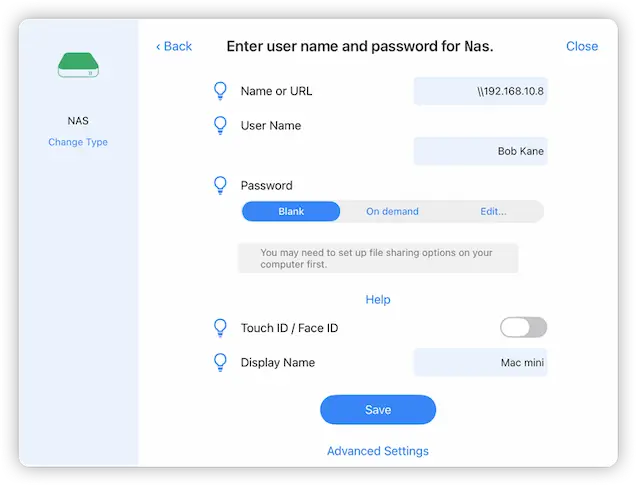Image resolution: width=636 pixels, height=485 pixels.
Task: Click the green NAS drive icon
Action: pyautogui.click(x=78, y=66)
